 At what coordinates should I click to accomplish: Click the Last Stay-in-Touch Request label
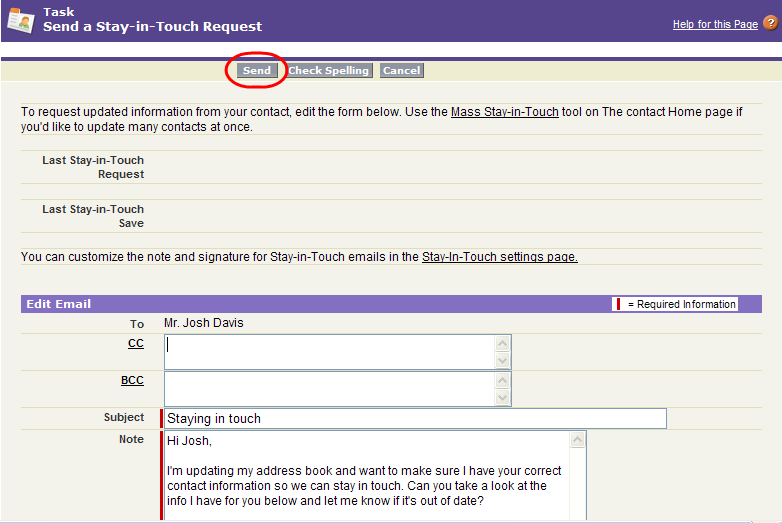click(x=93, y=167)
